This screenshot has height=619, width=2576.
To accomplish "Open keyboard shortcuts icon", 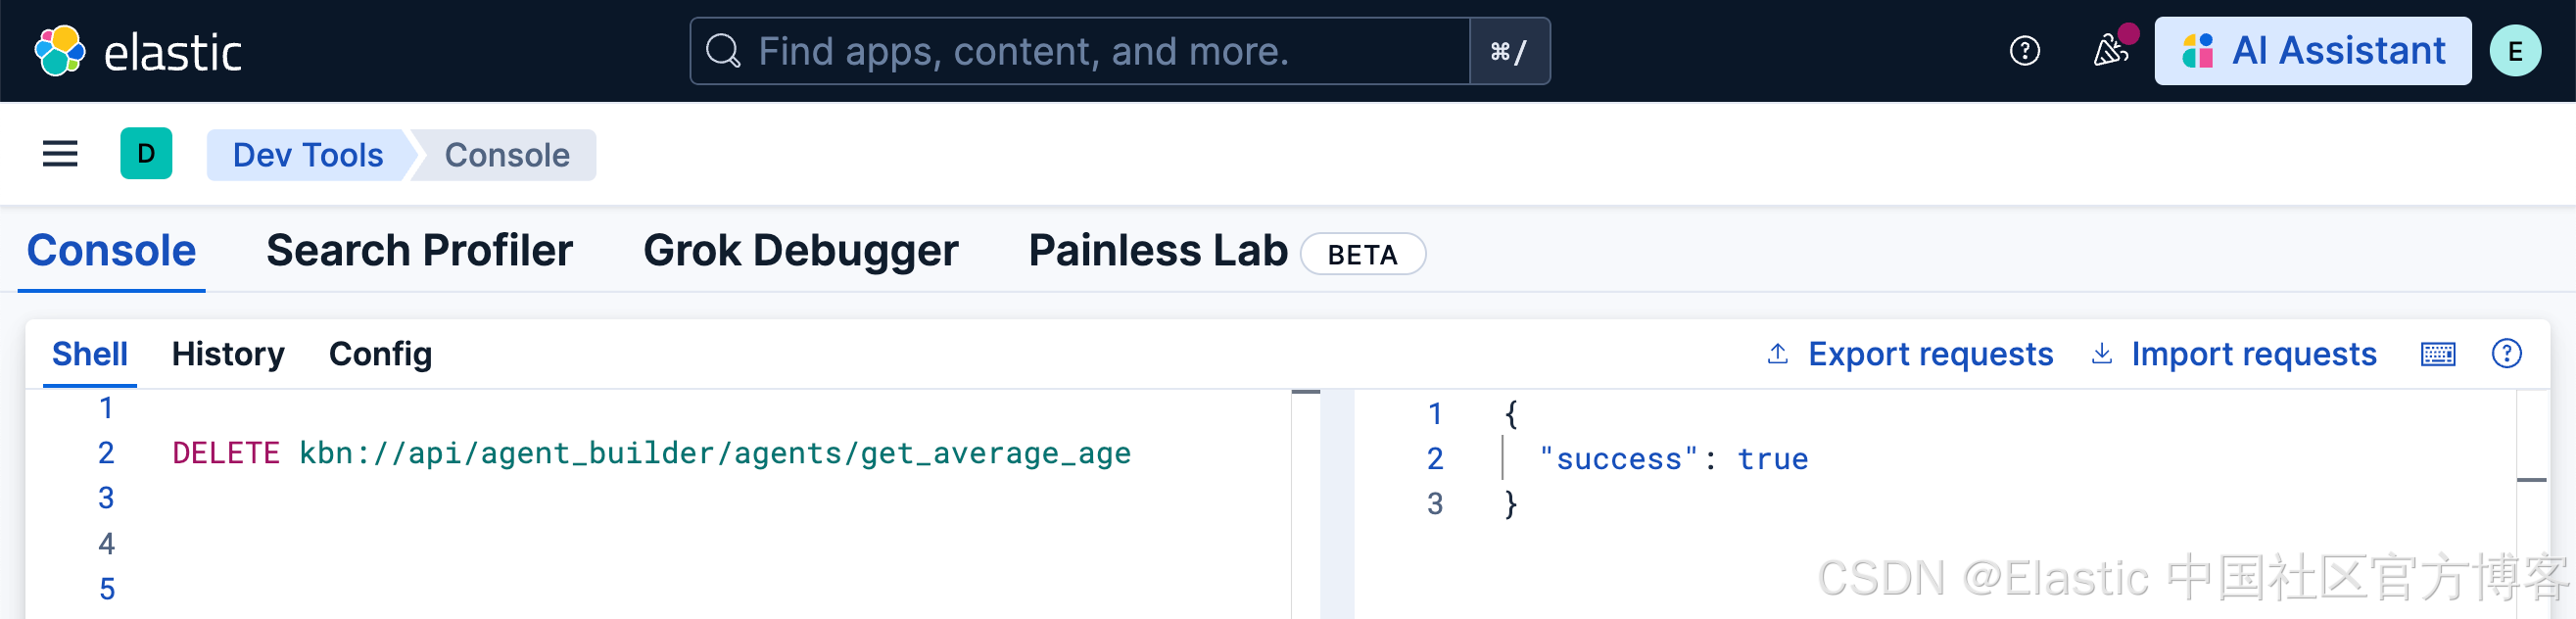I will (2437, 354).
